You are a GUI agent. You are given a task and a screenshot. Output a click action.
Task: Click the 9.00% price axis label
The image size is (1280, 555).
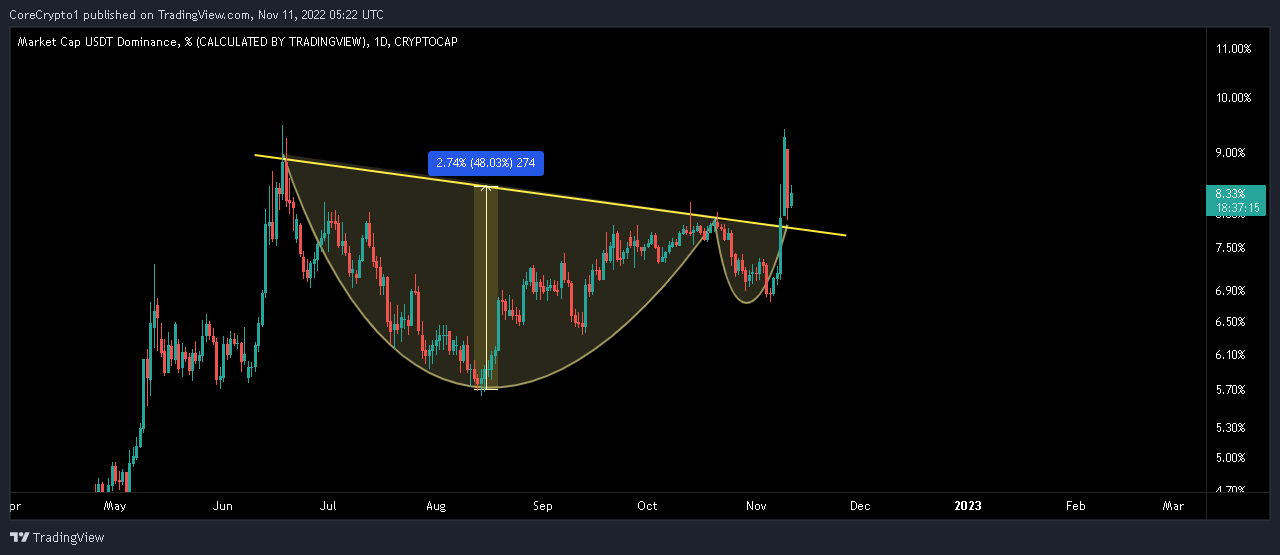(1230, 153)
